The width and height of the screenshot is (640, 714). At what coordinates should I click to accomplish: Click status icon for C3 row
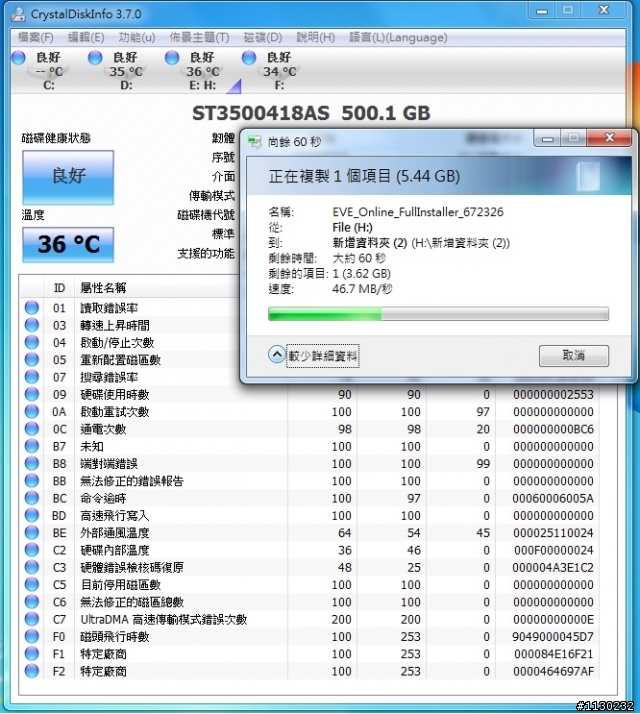coord(31,567)
